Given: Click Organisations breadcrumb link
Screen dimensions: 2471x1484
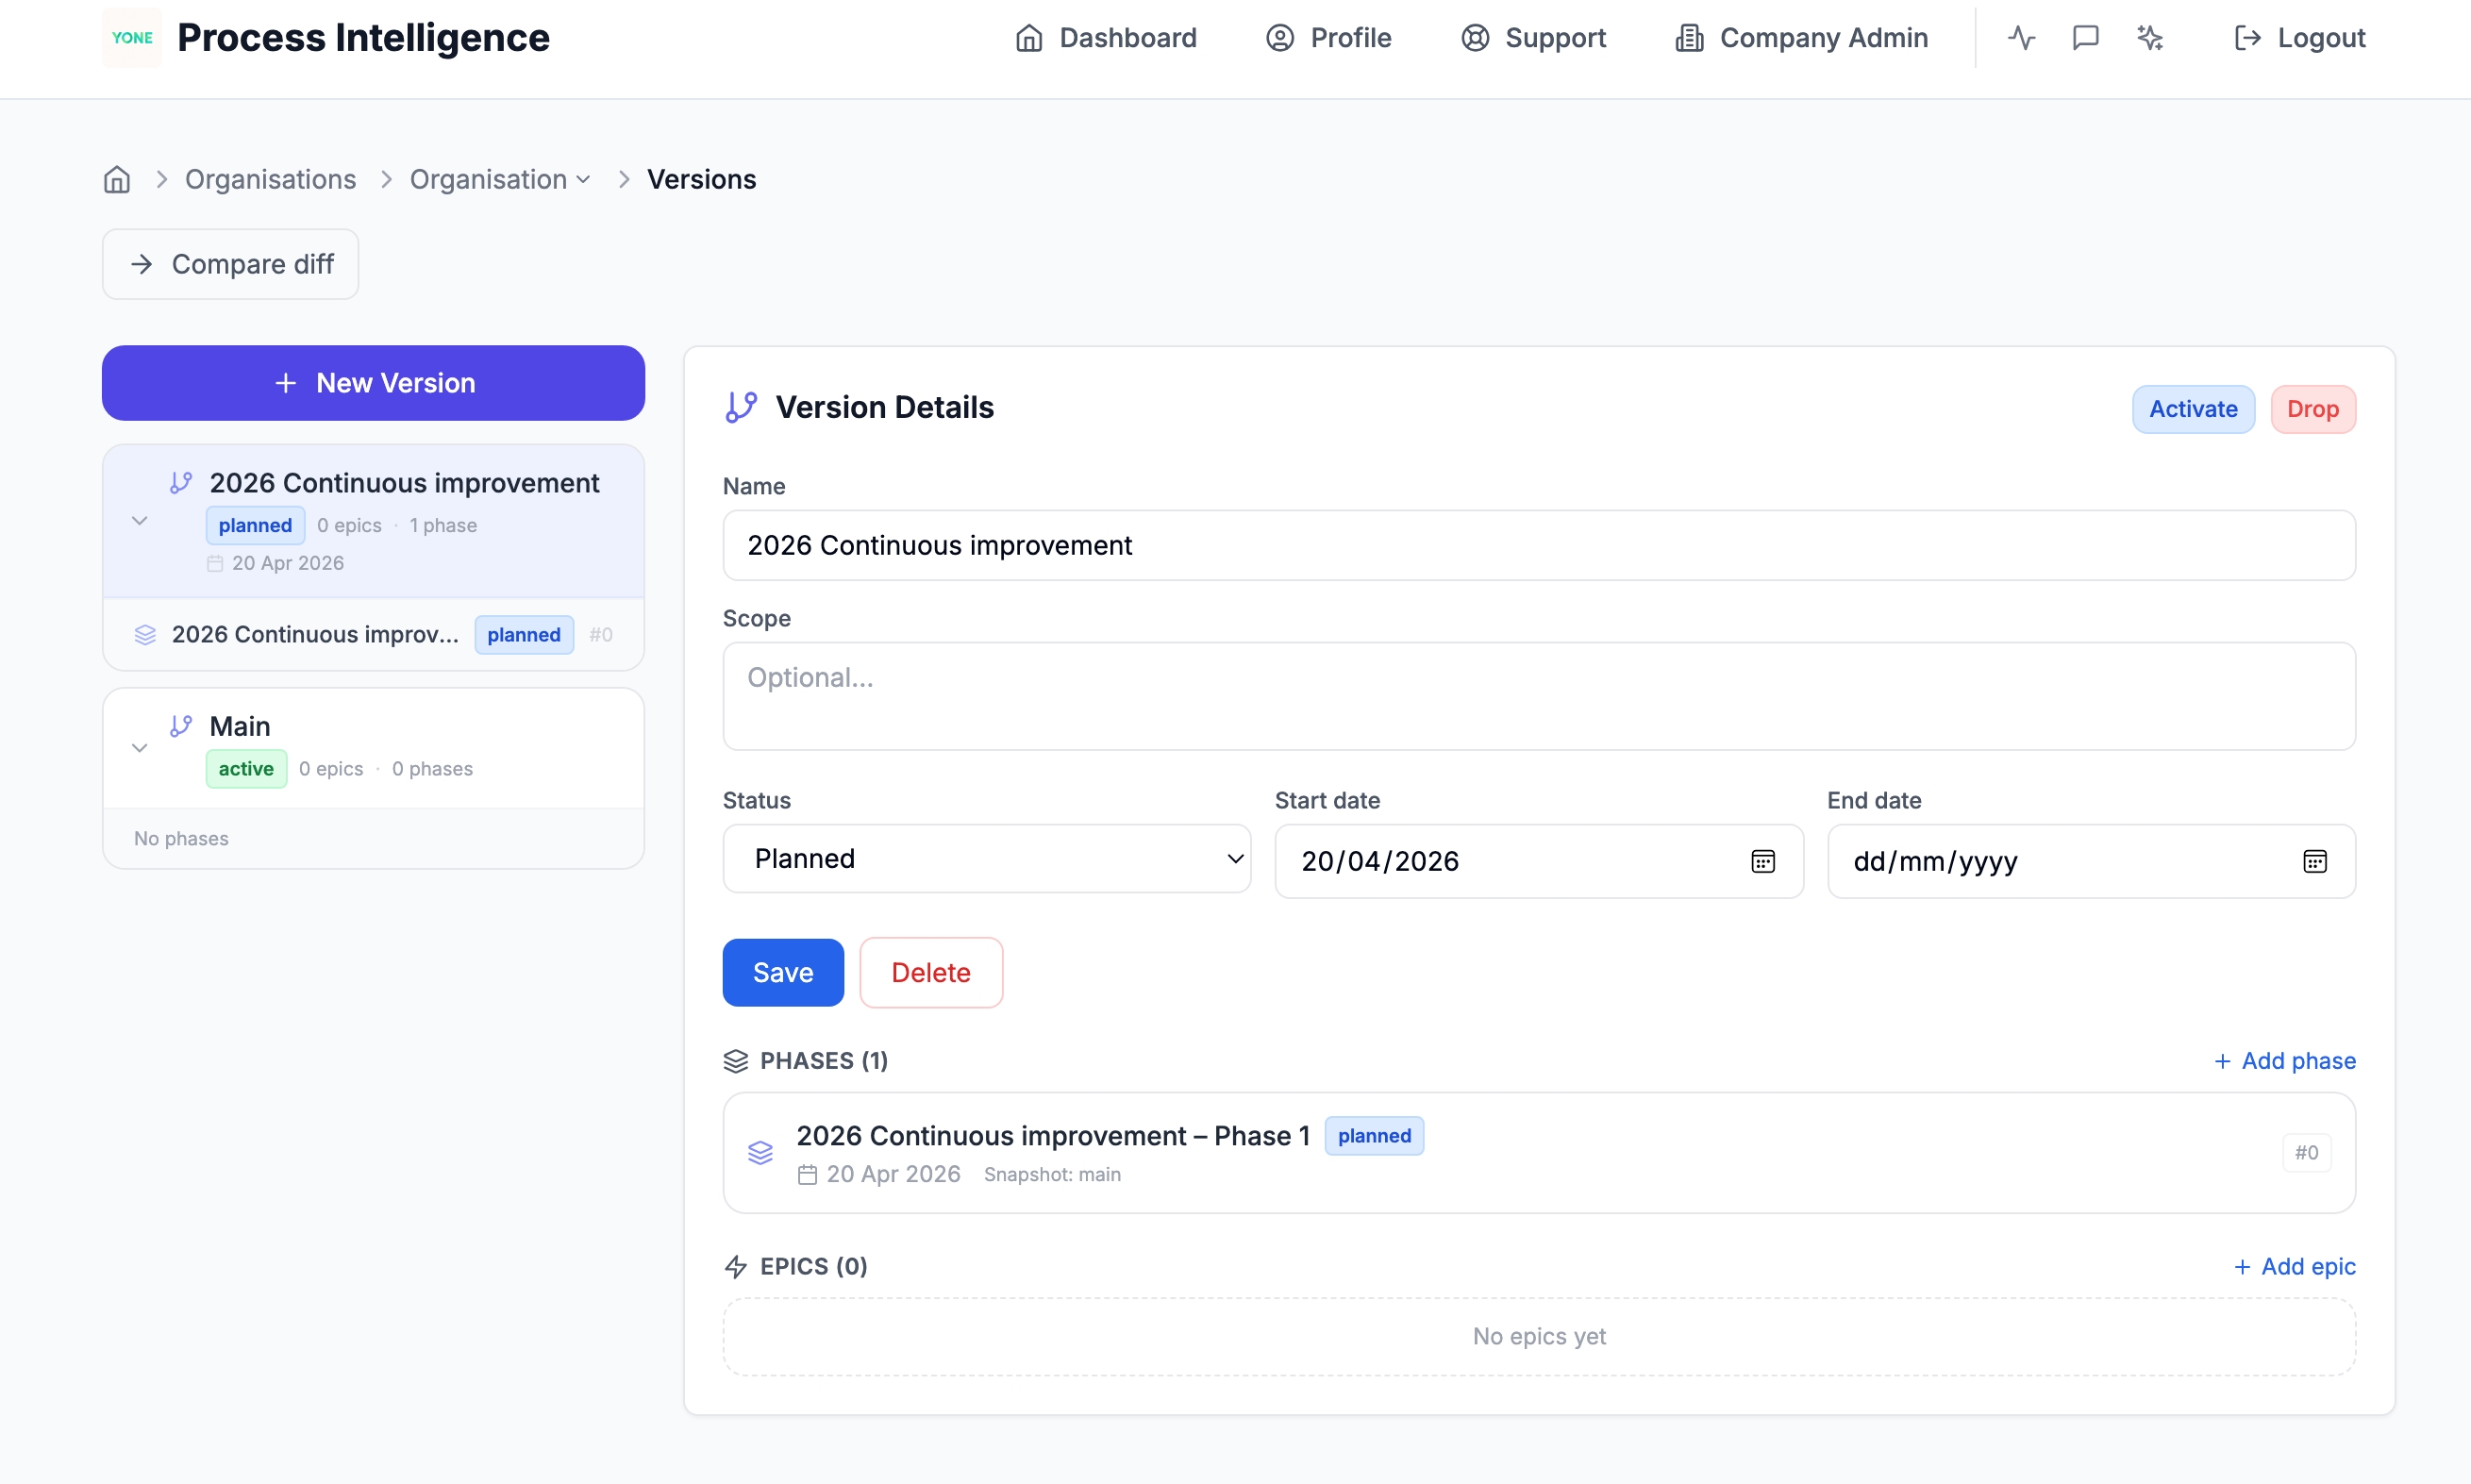Looking at the screenshot, I should coord(270,179).
